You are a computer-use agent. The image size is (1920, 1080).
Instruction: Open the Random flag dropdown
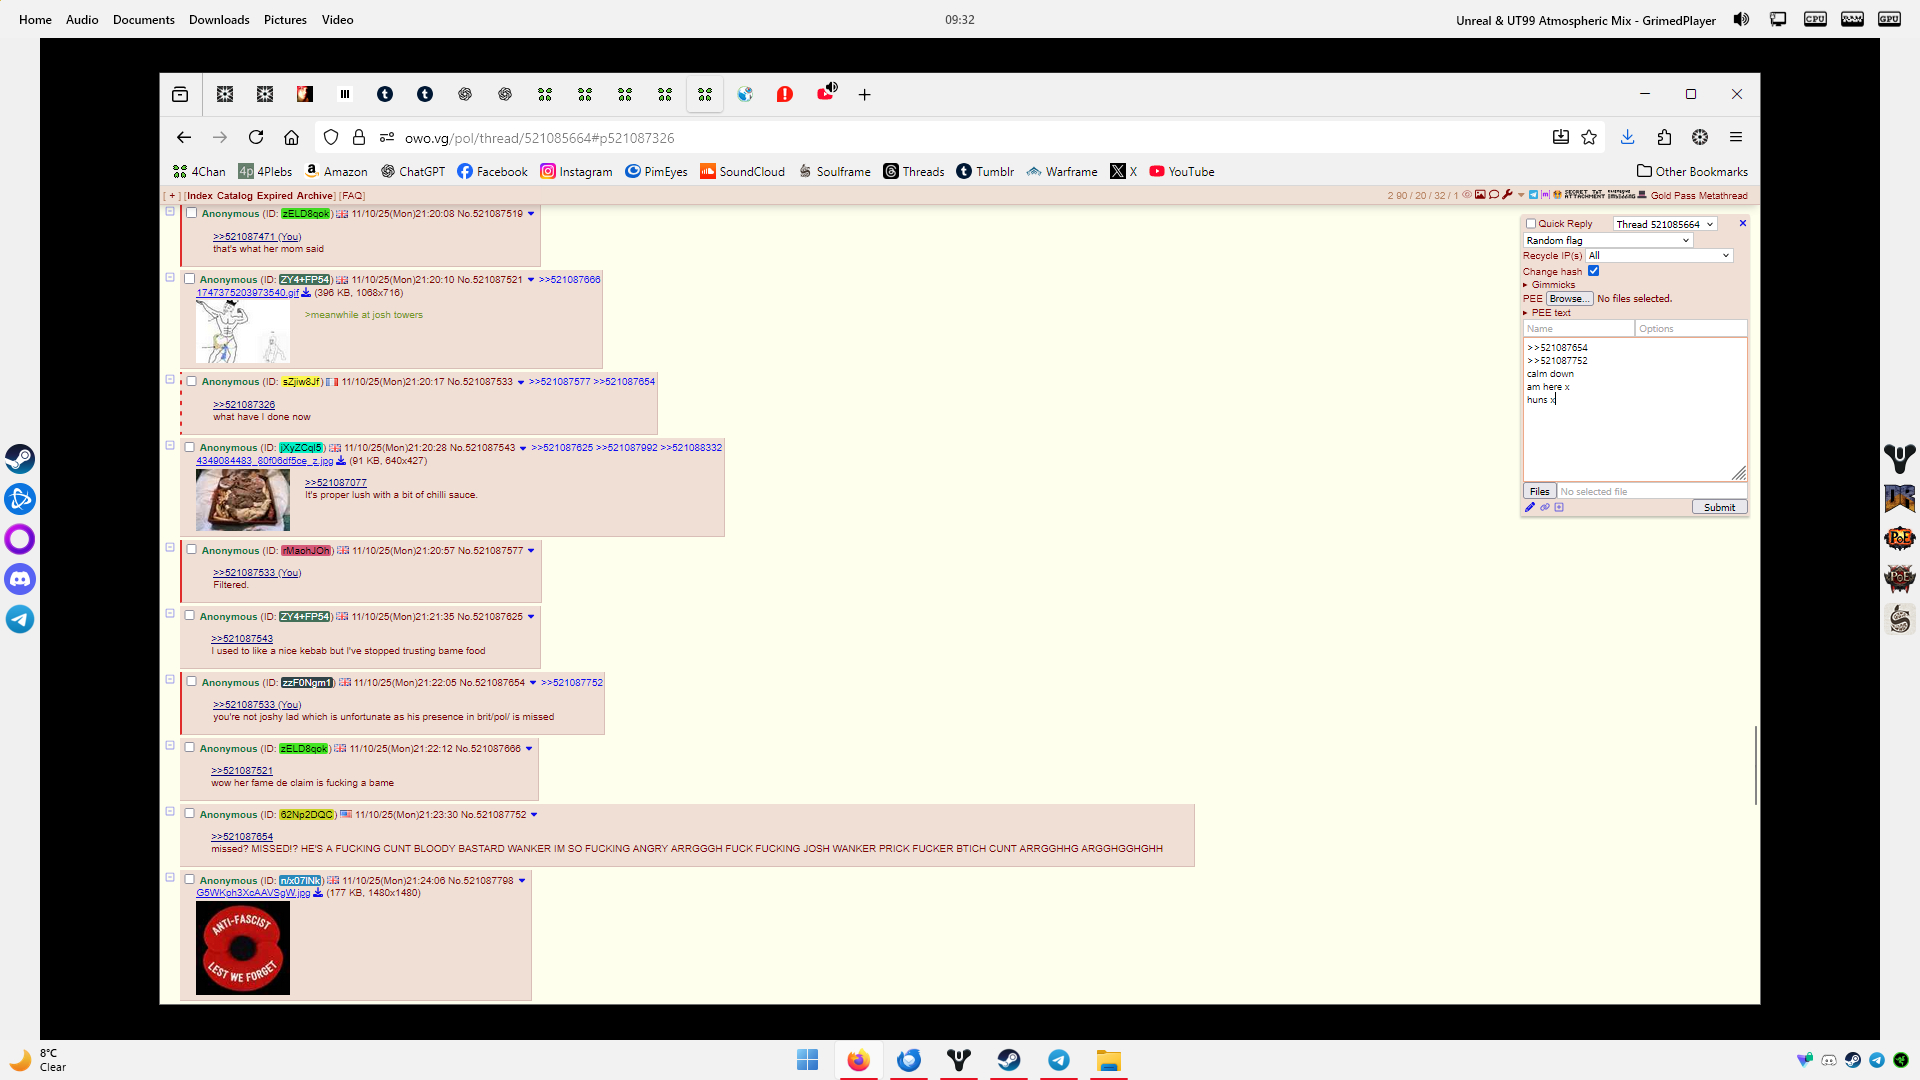pos(1607,240)
